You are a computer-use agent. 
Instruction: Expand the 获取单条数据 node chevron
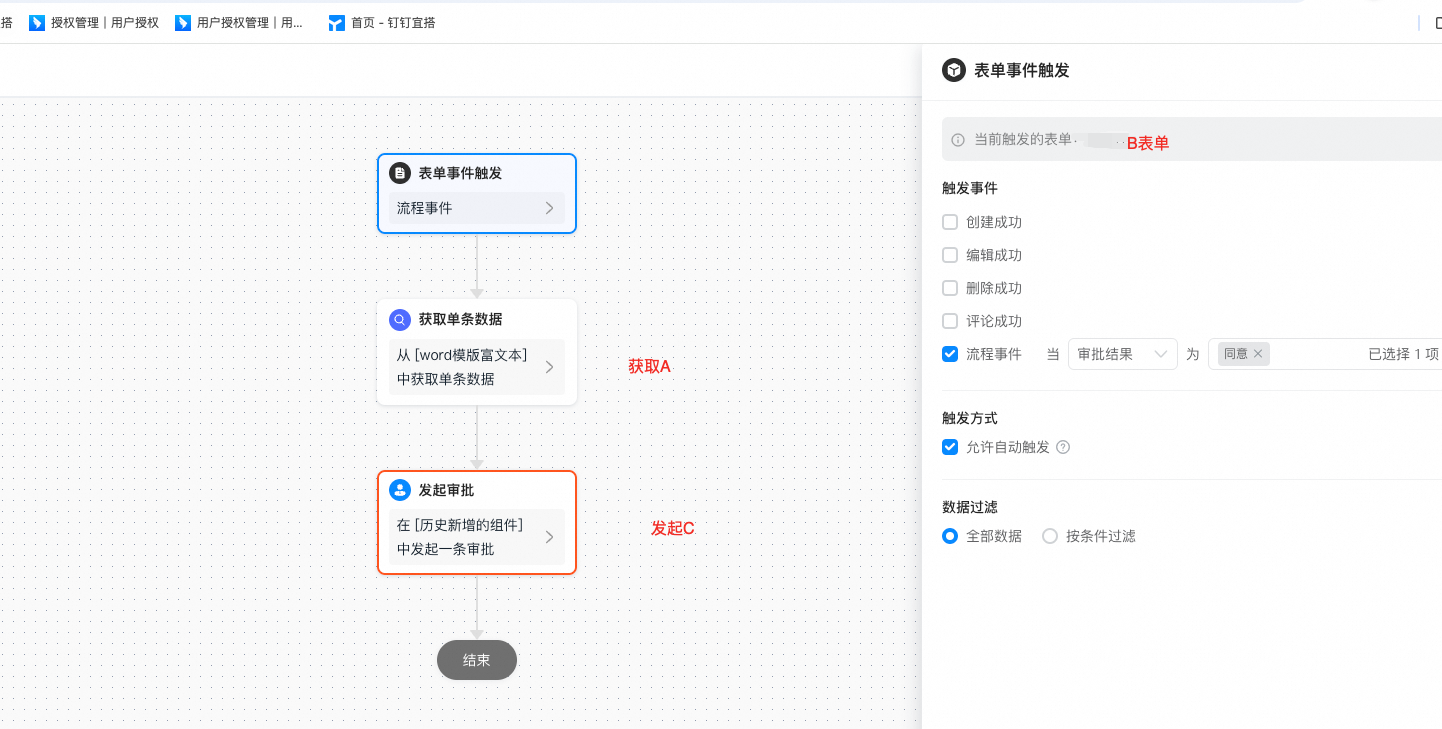click(x=549, y=367)
